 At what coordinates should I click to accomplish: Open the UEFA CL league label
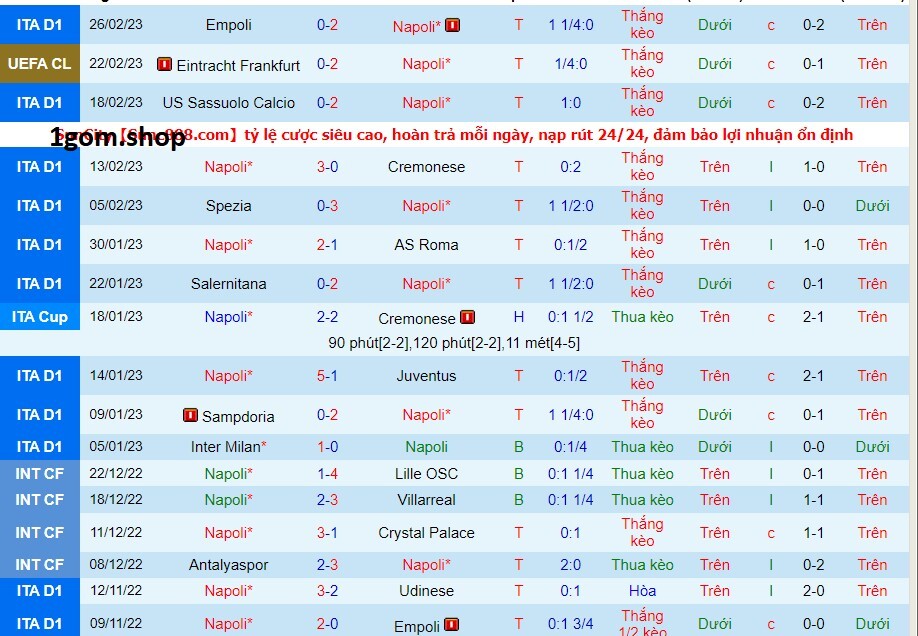pyautogui.click(x=39, y=64)
